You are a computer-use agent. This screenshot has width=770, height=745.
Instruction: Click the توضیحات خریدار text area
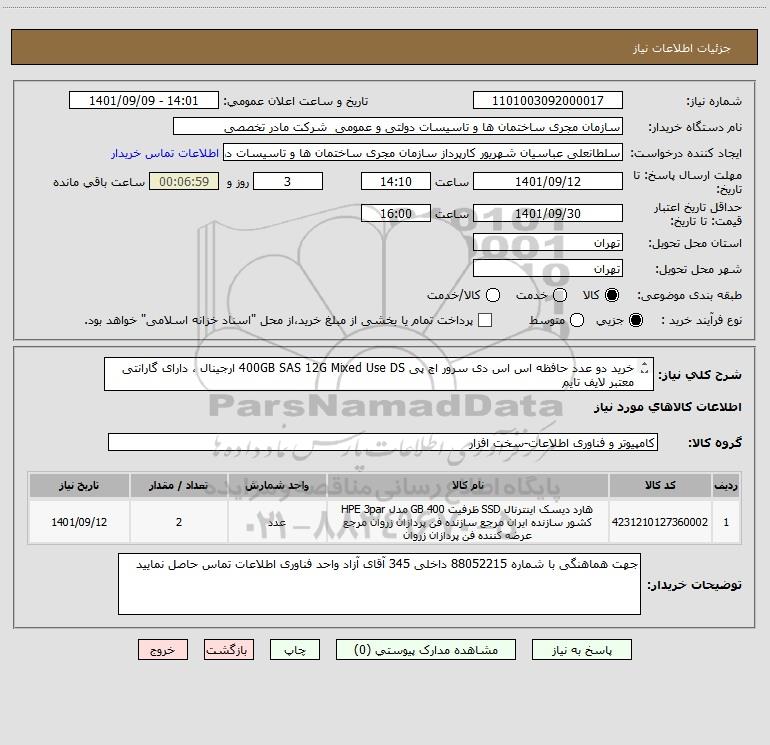(379, 584)
